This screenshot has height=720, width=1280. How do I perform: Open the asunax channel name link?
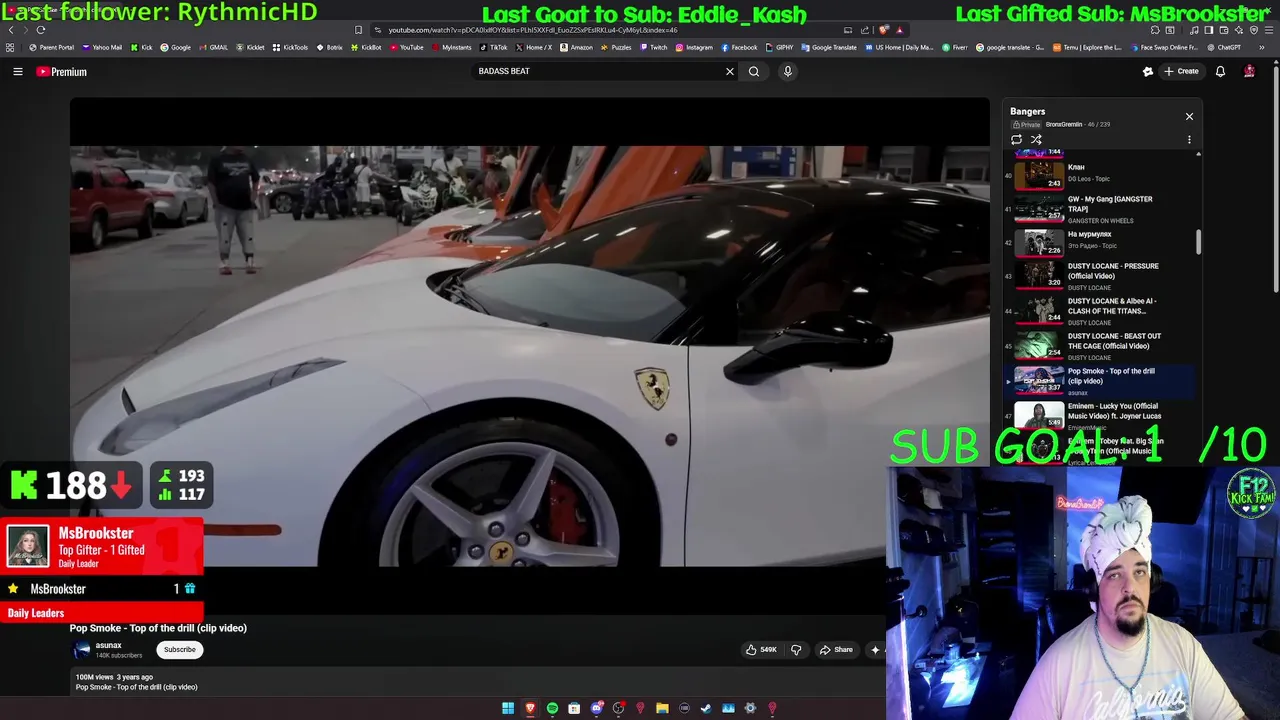[108, 646]
